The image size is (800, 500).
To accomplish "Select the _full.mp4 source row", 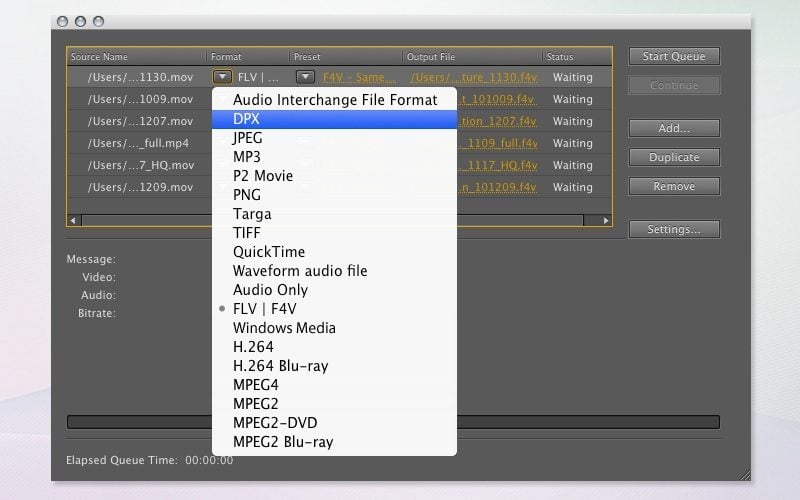I will click(140, 143).
